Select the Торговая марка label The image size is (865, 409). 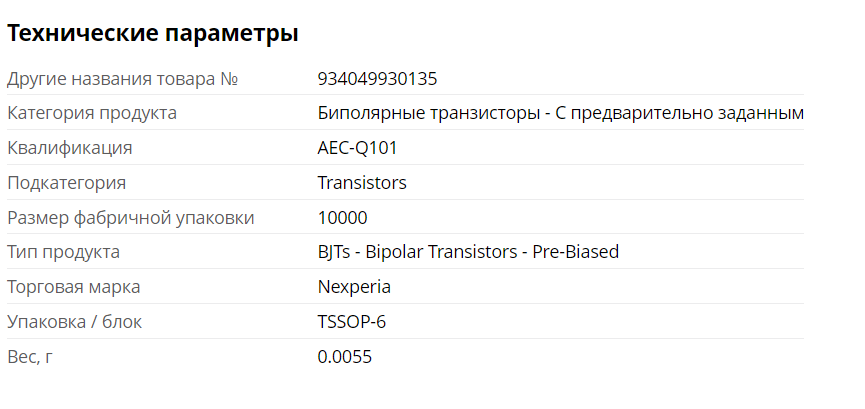tap(74, 287)
